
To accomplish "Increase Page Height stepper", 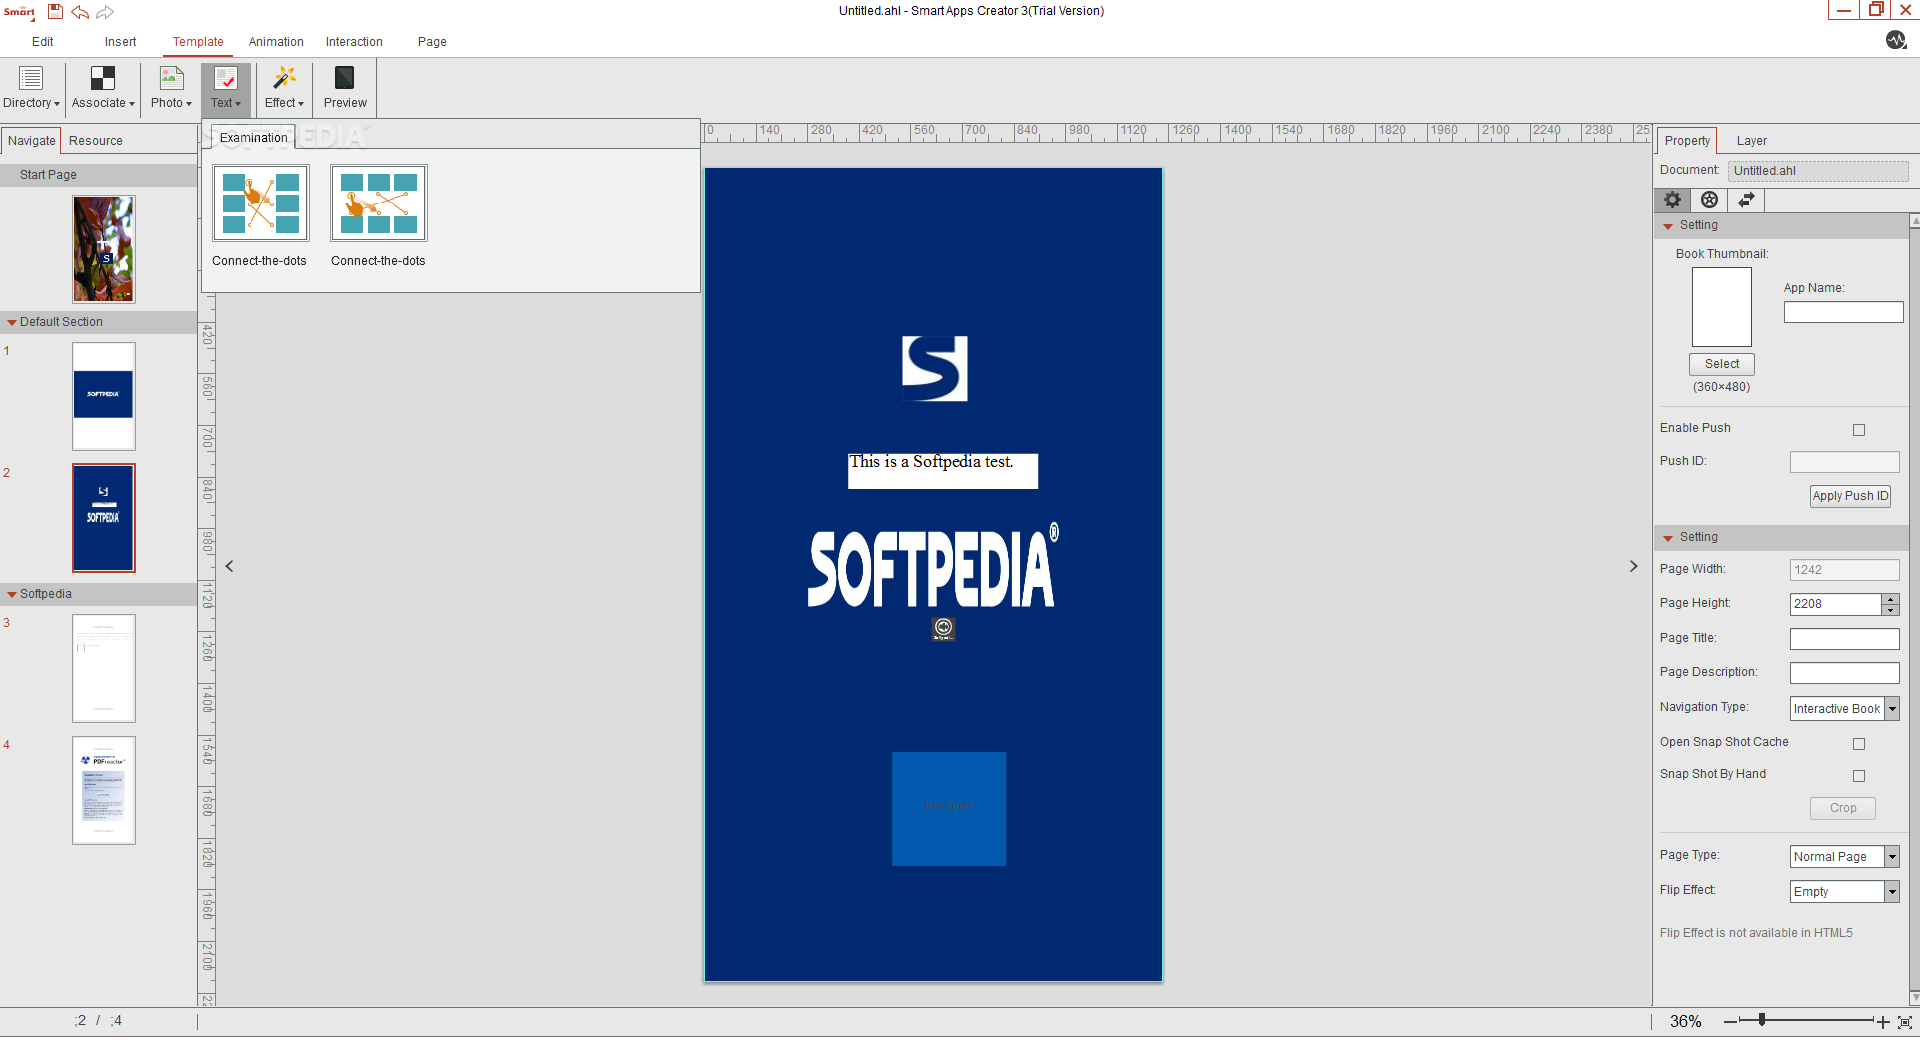I will click(1890, 599).
